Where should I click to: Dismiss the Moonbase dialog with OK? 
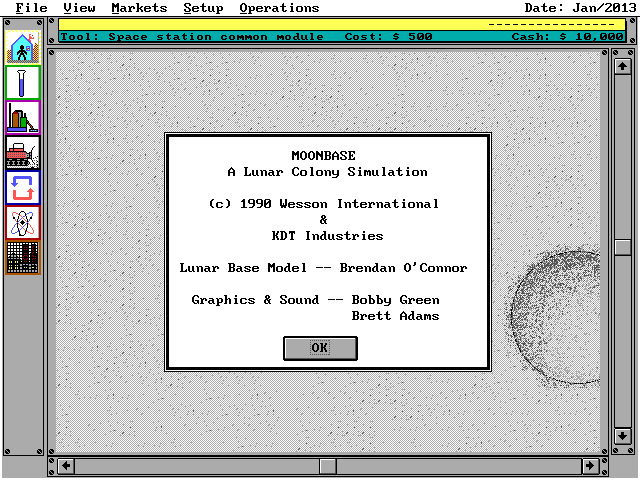[x=320, y=348]
